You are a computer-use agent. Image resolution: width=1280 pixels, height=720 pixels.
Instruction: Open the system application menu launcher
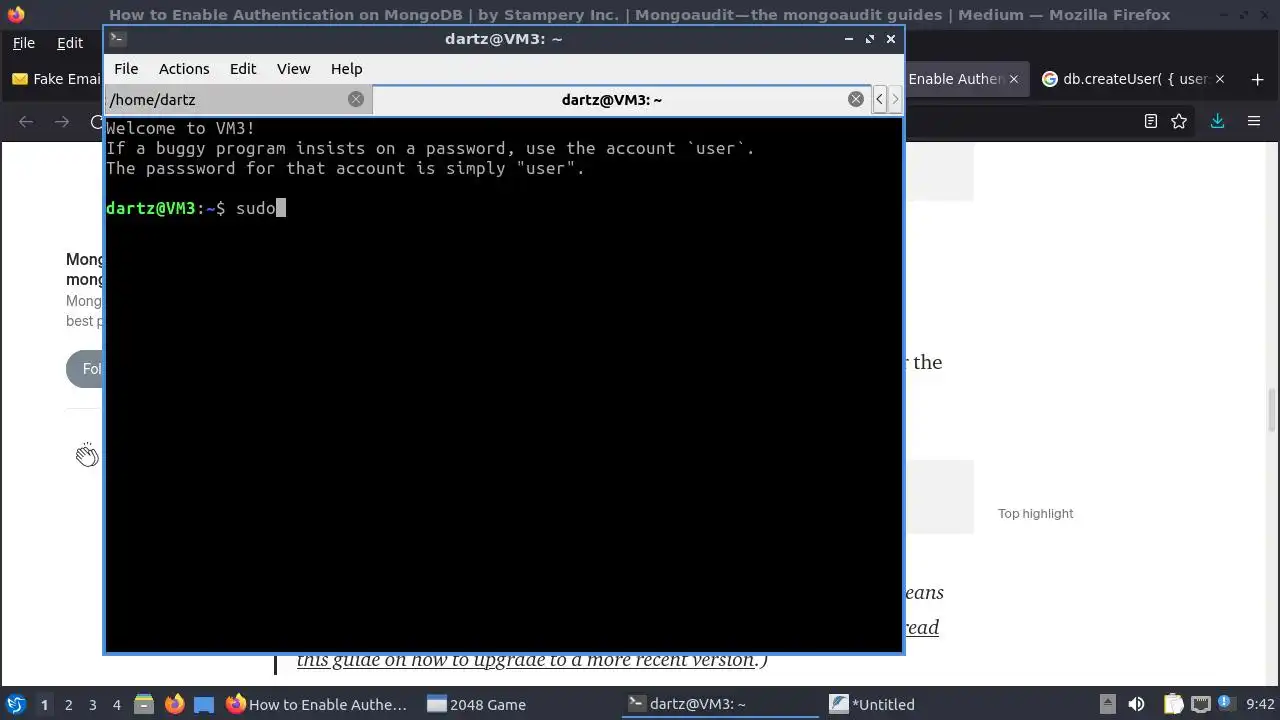click(x=15, y=704)
